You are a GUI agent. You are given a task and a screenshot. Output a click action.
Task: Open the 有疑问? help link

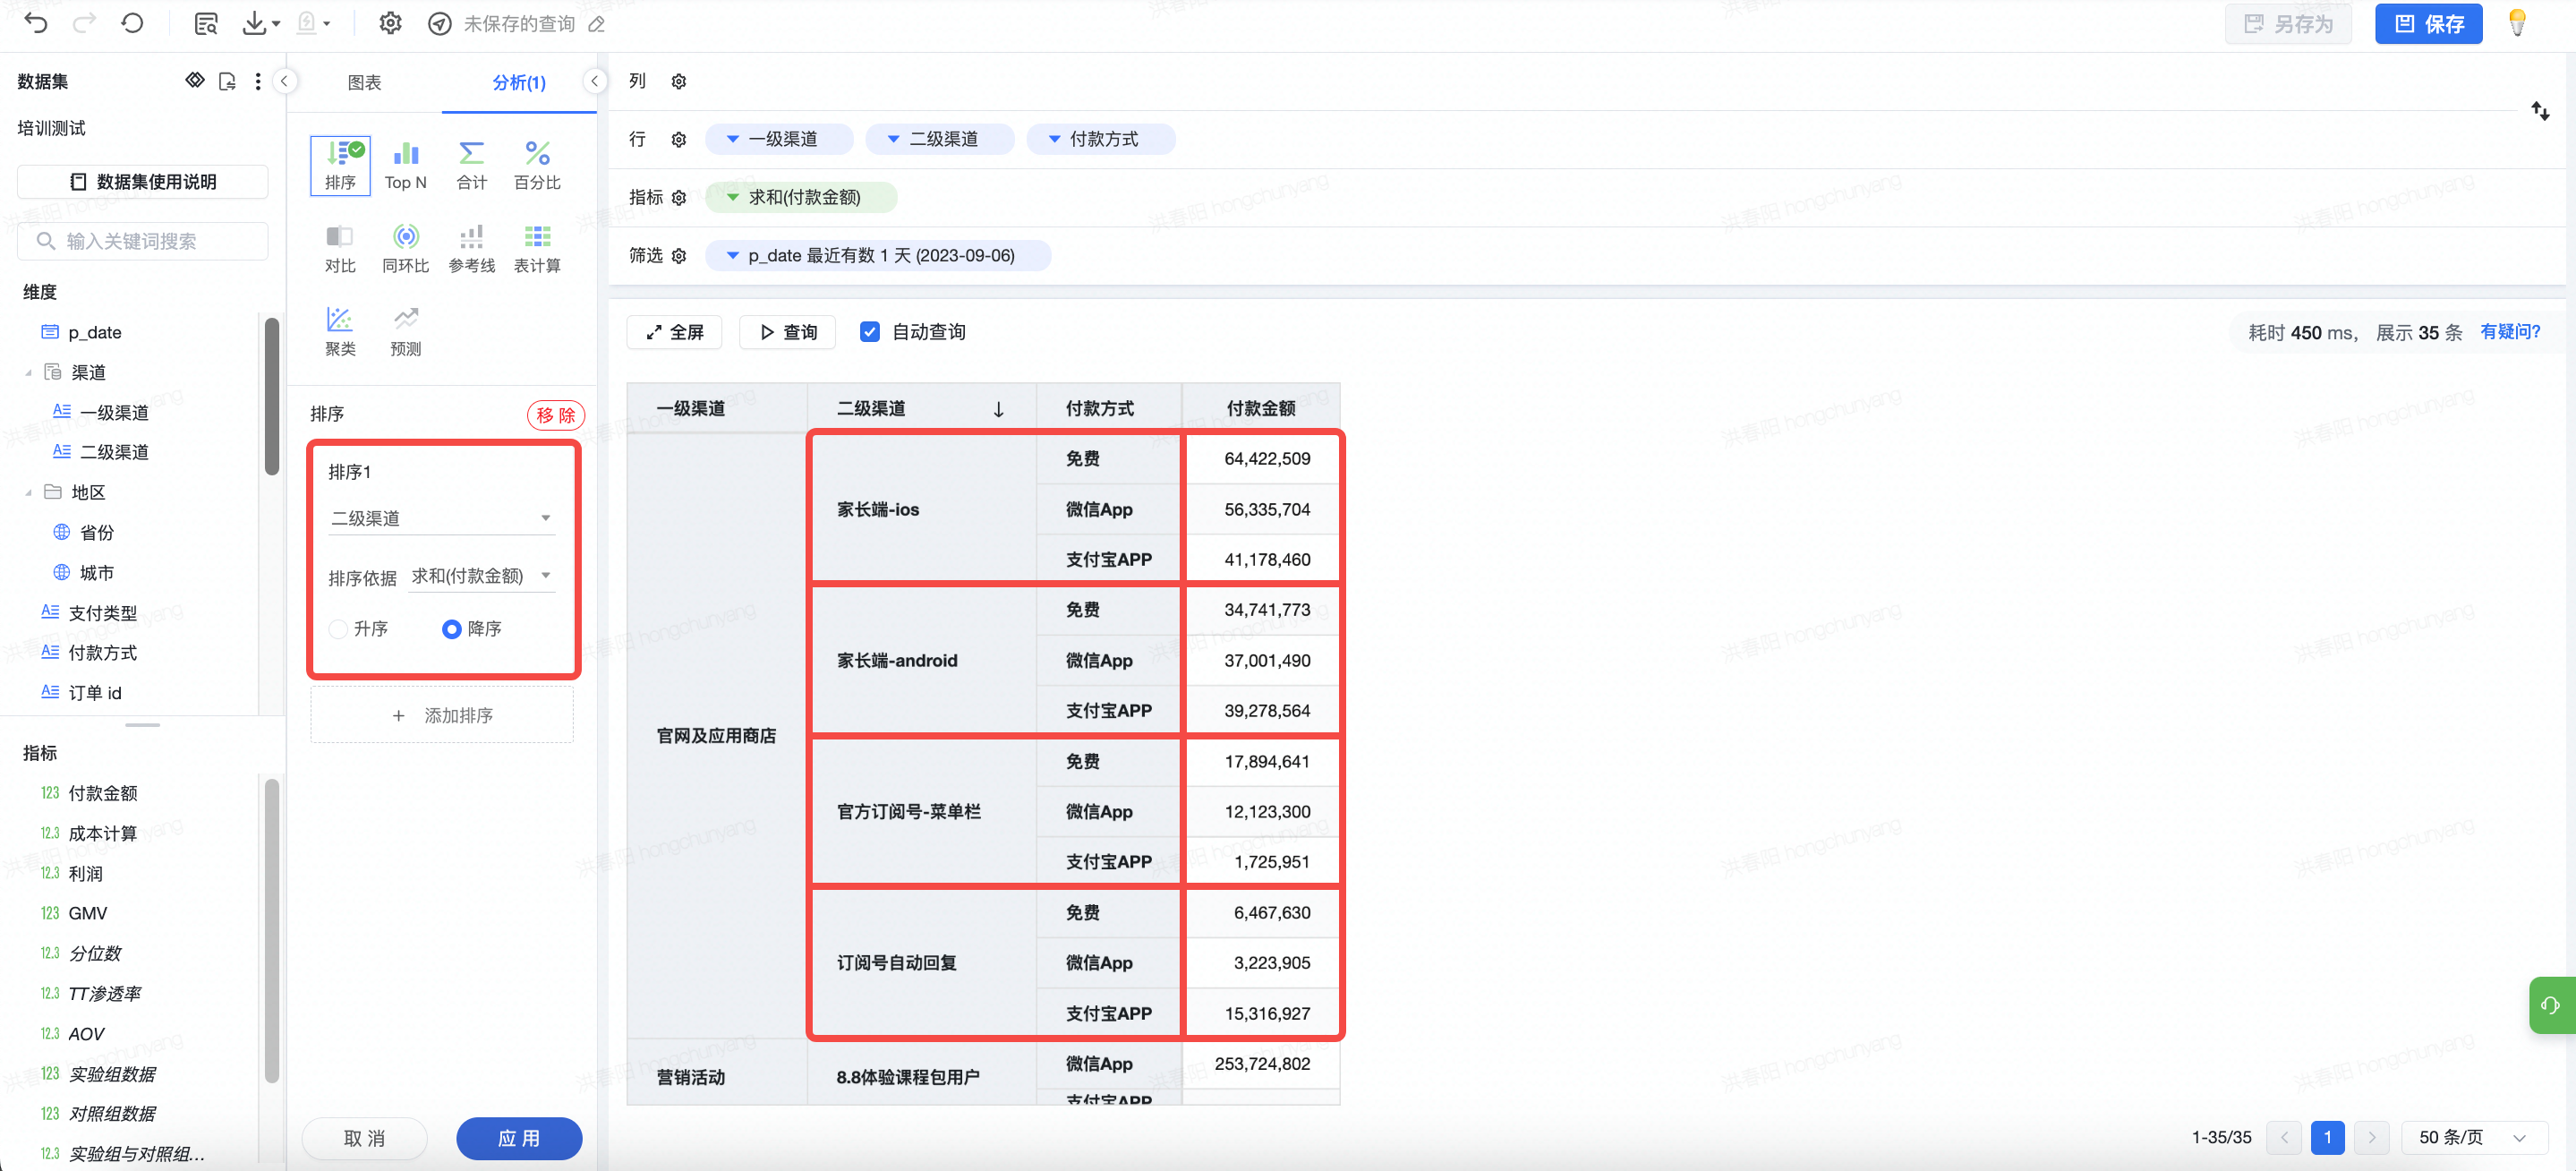2509,331
